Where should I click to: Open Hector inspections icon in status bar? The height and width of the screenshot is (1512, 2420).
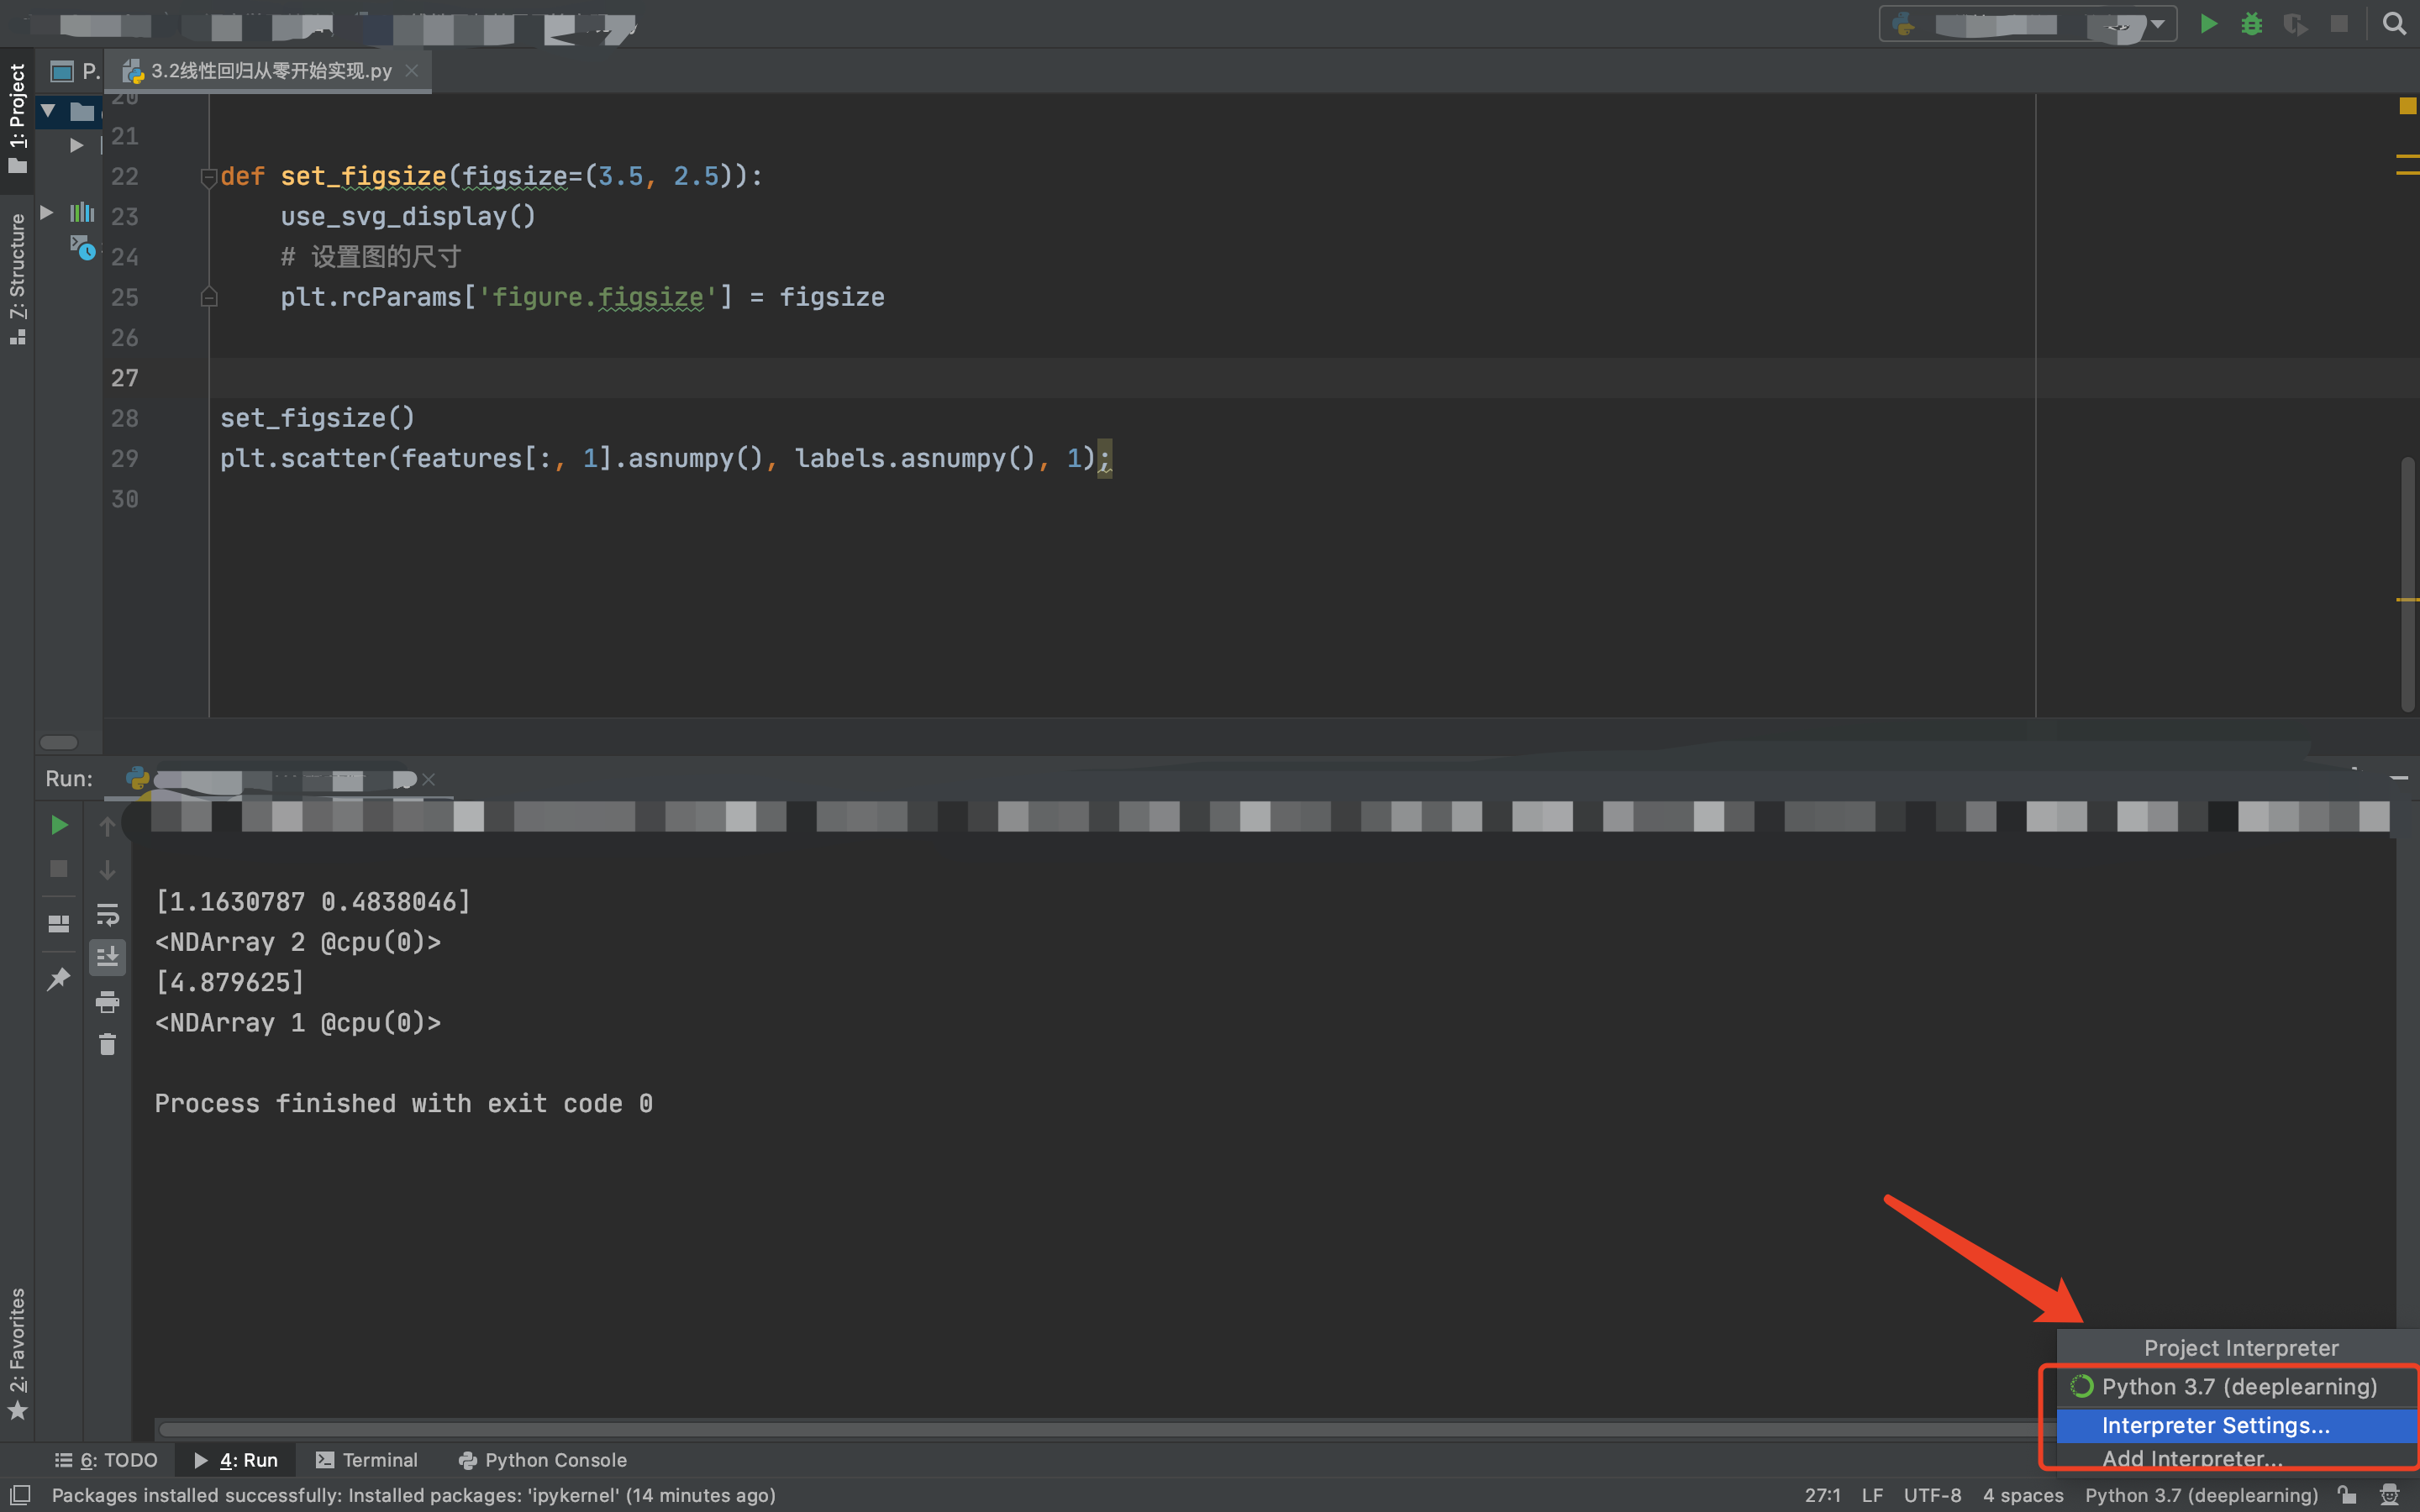[x=2390, y=1495]
